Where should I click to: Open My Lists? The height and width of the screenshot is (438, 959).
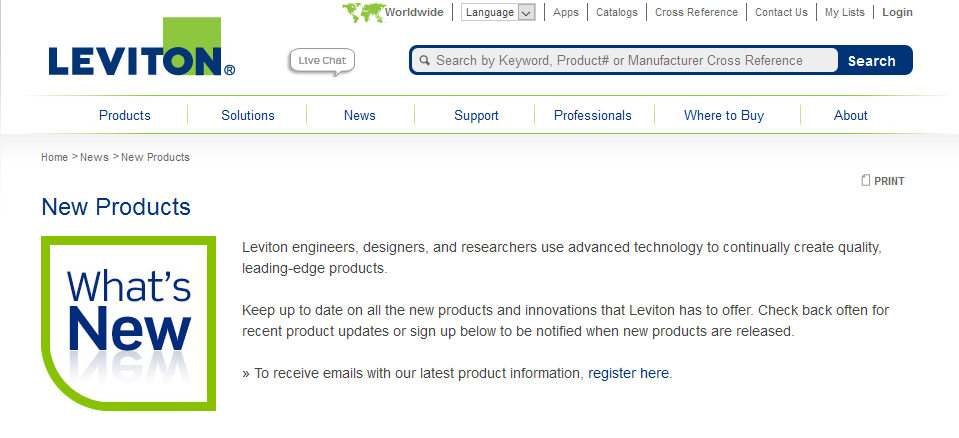[846, 13]
